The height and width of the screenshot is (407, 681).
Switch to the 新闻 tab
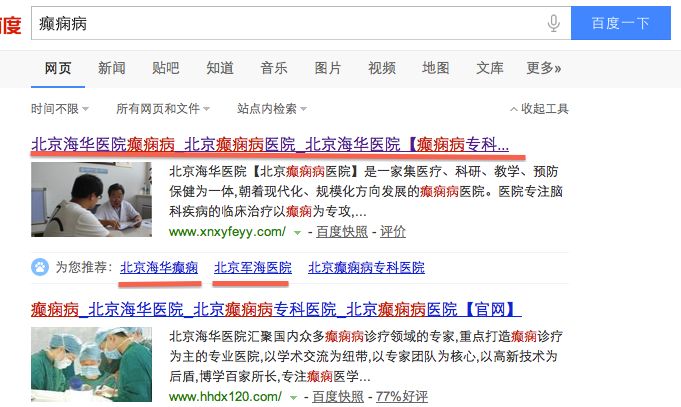(112, 68)
